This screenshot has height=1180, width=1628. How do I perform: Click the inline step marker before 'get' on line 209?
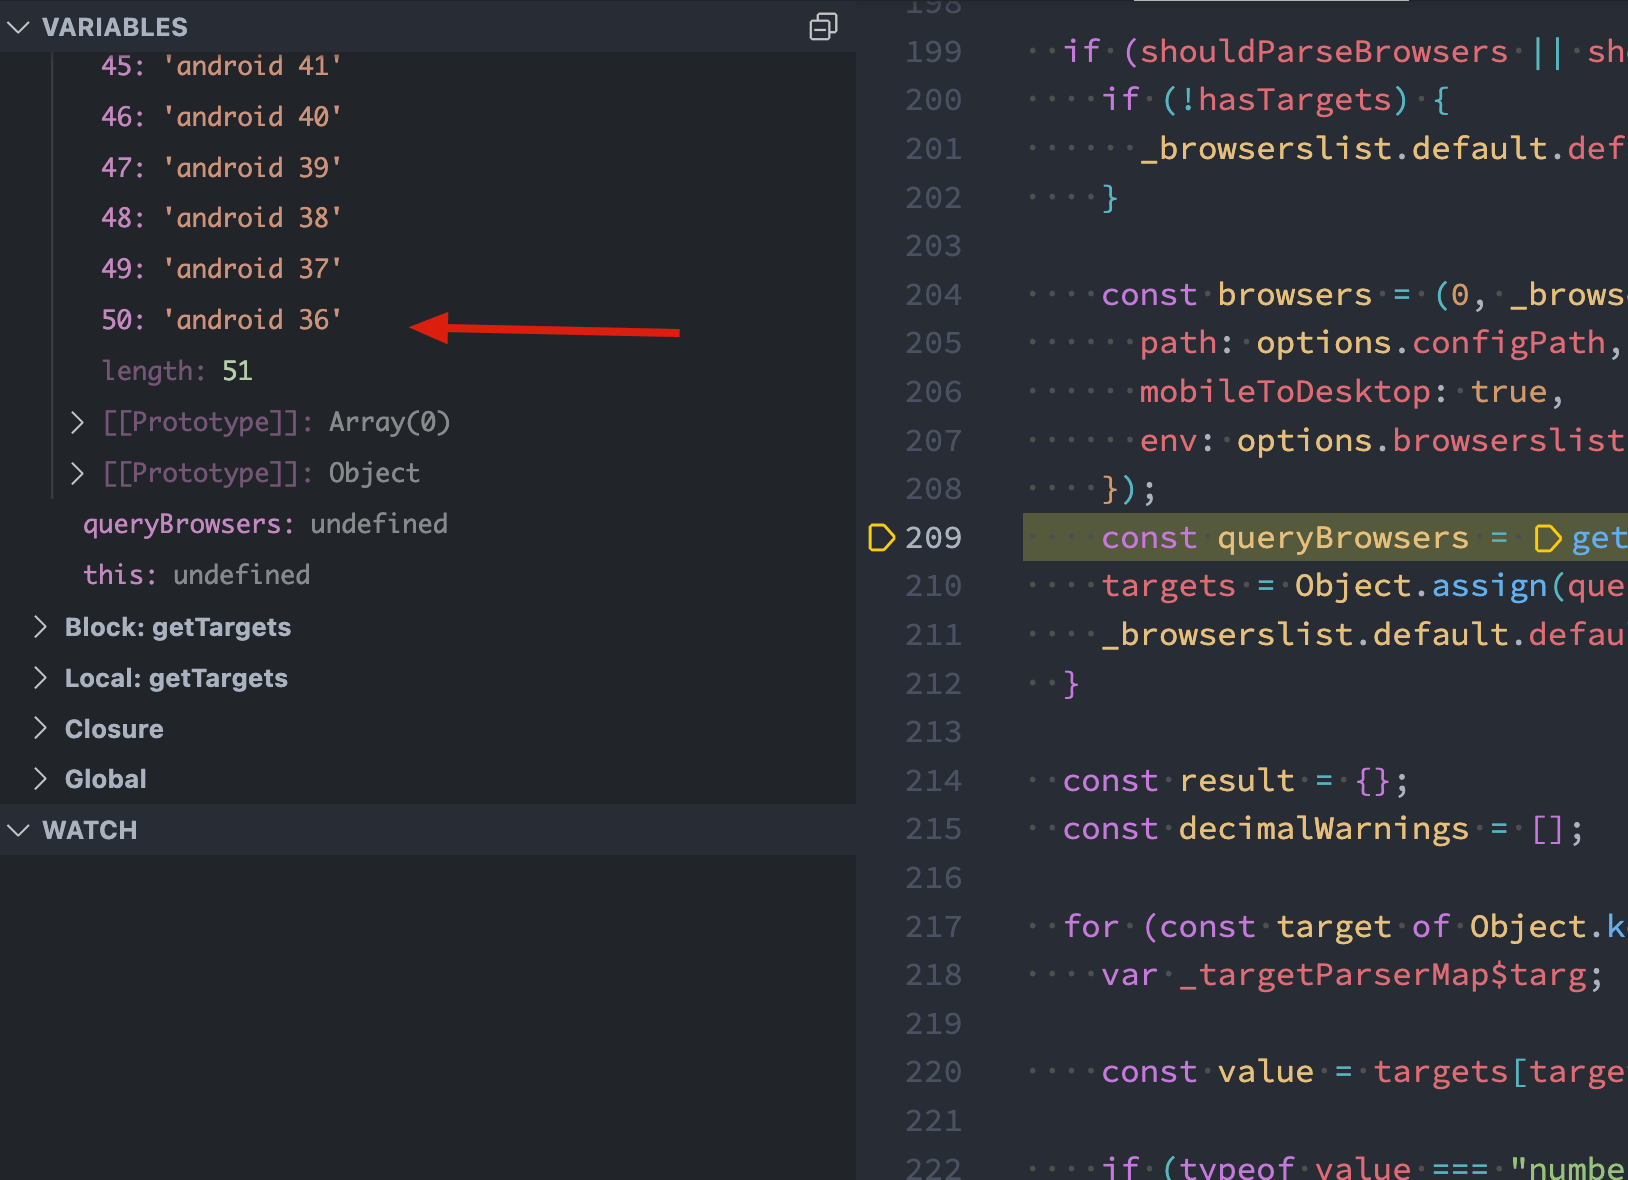tap(1547, 539)
